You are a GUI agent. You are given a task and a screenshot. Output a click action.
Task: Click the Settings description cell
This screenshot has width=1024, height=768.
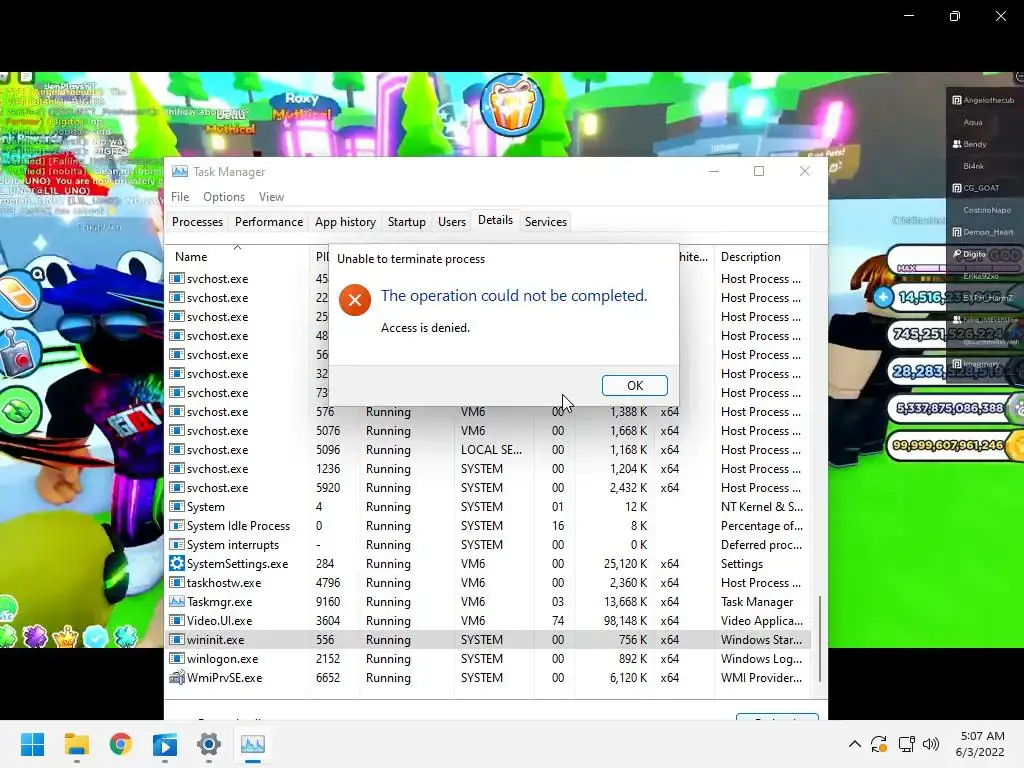pos(742,564)
